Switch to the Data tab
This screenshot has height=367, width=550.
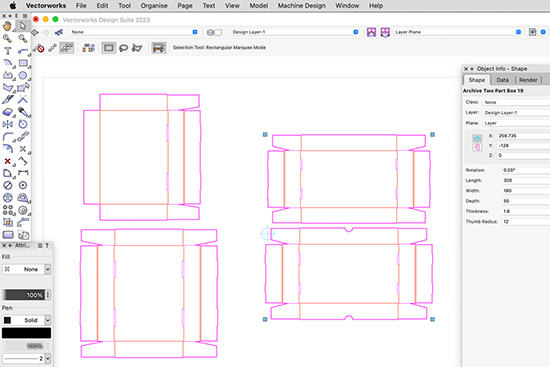tap(502, 80)
